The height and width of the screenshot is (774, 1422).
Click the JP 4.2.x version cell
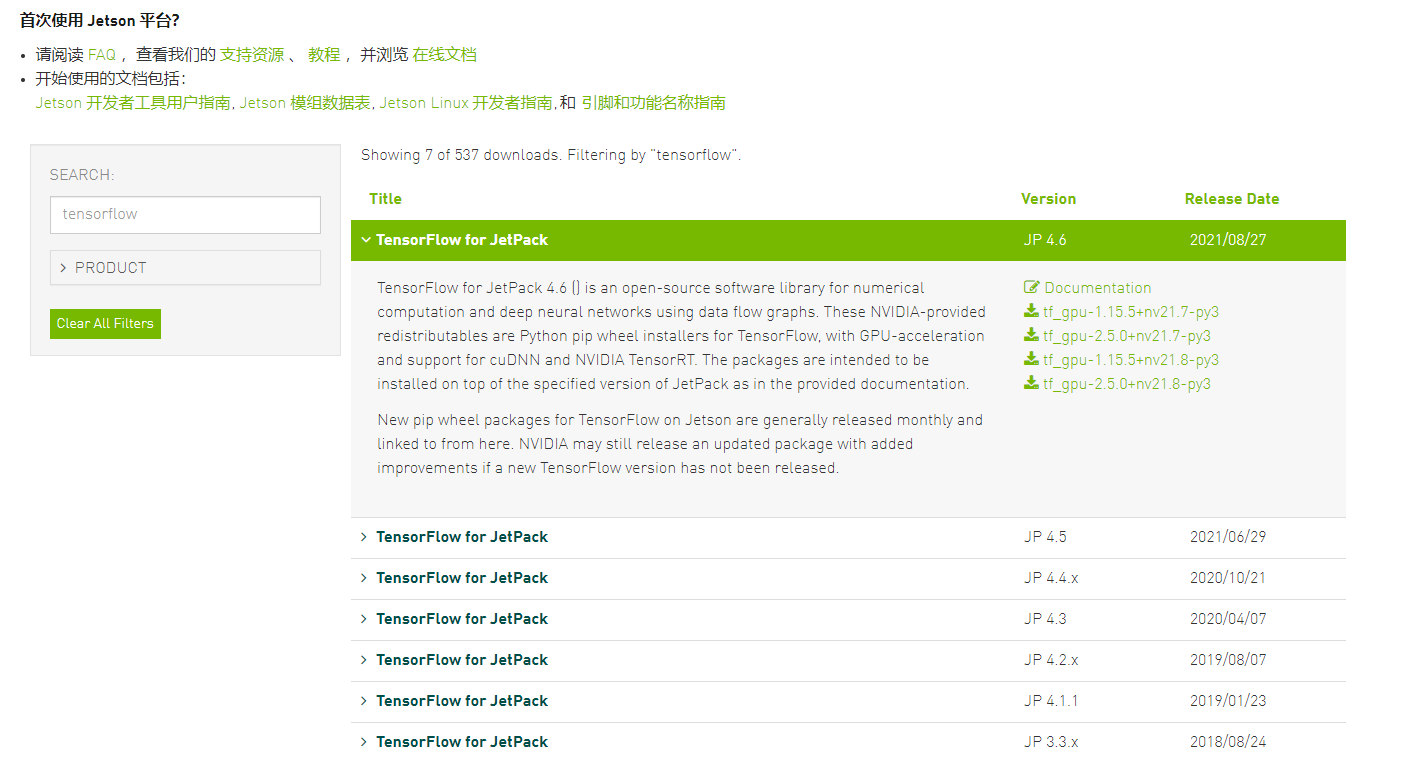coord(1051,660)
